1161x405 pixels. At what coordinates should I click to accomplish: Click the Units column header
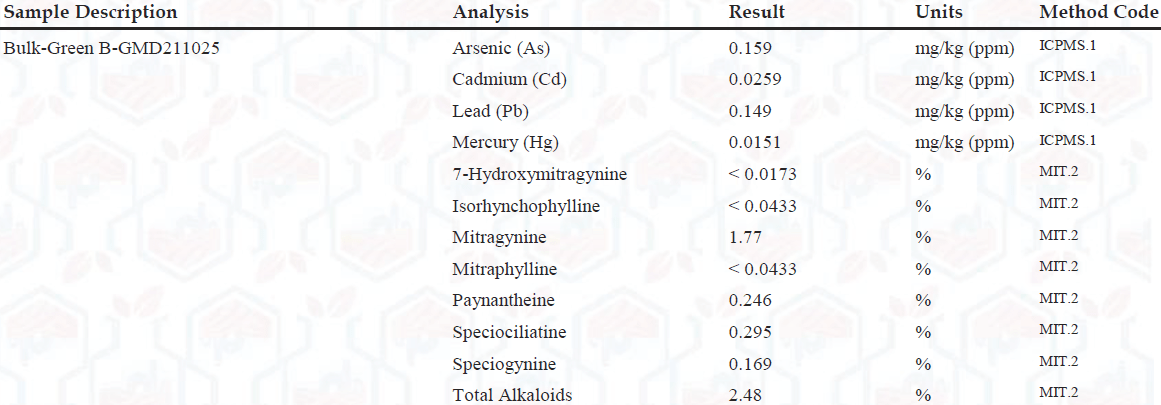(x=939, y=13)
